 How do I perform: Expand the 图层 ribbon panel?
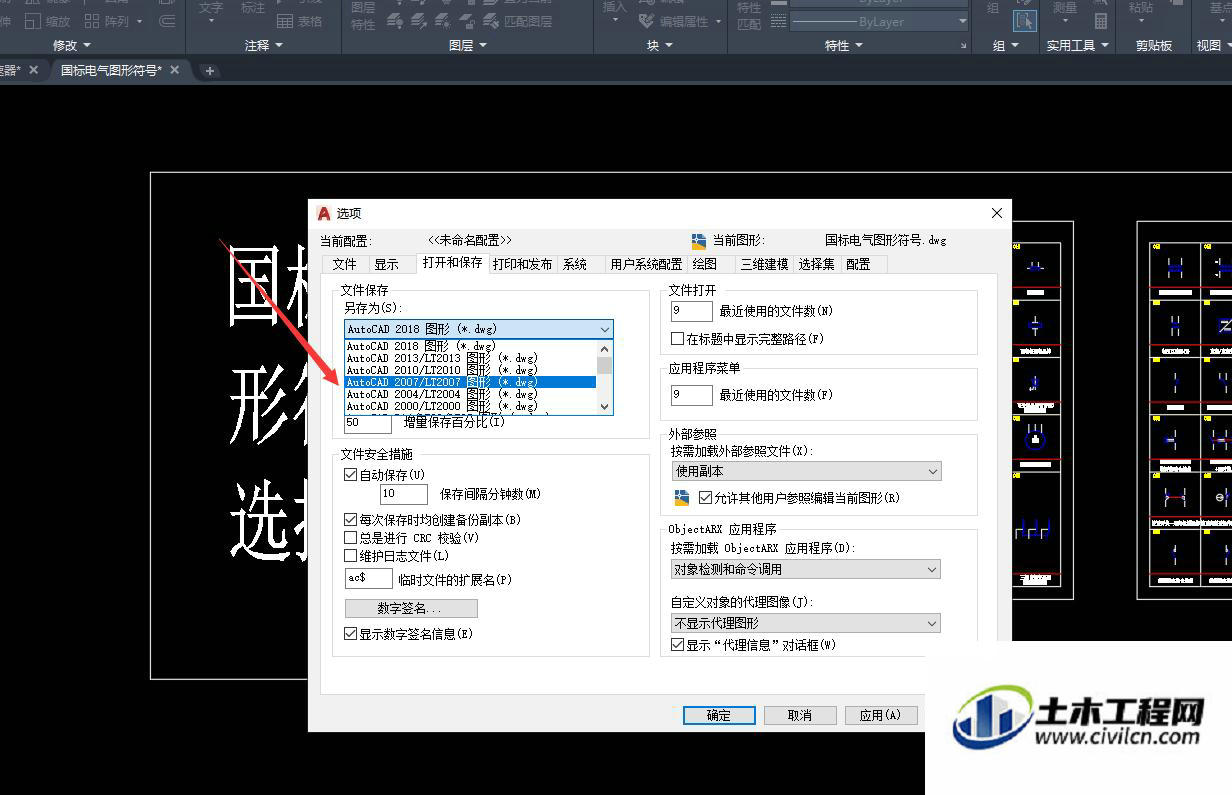pyautogui.click(x=468, y=46)
